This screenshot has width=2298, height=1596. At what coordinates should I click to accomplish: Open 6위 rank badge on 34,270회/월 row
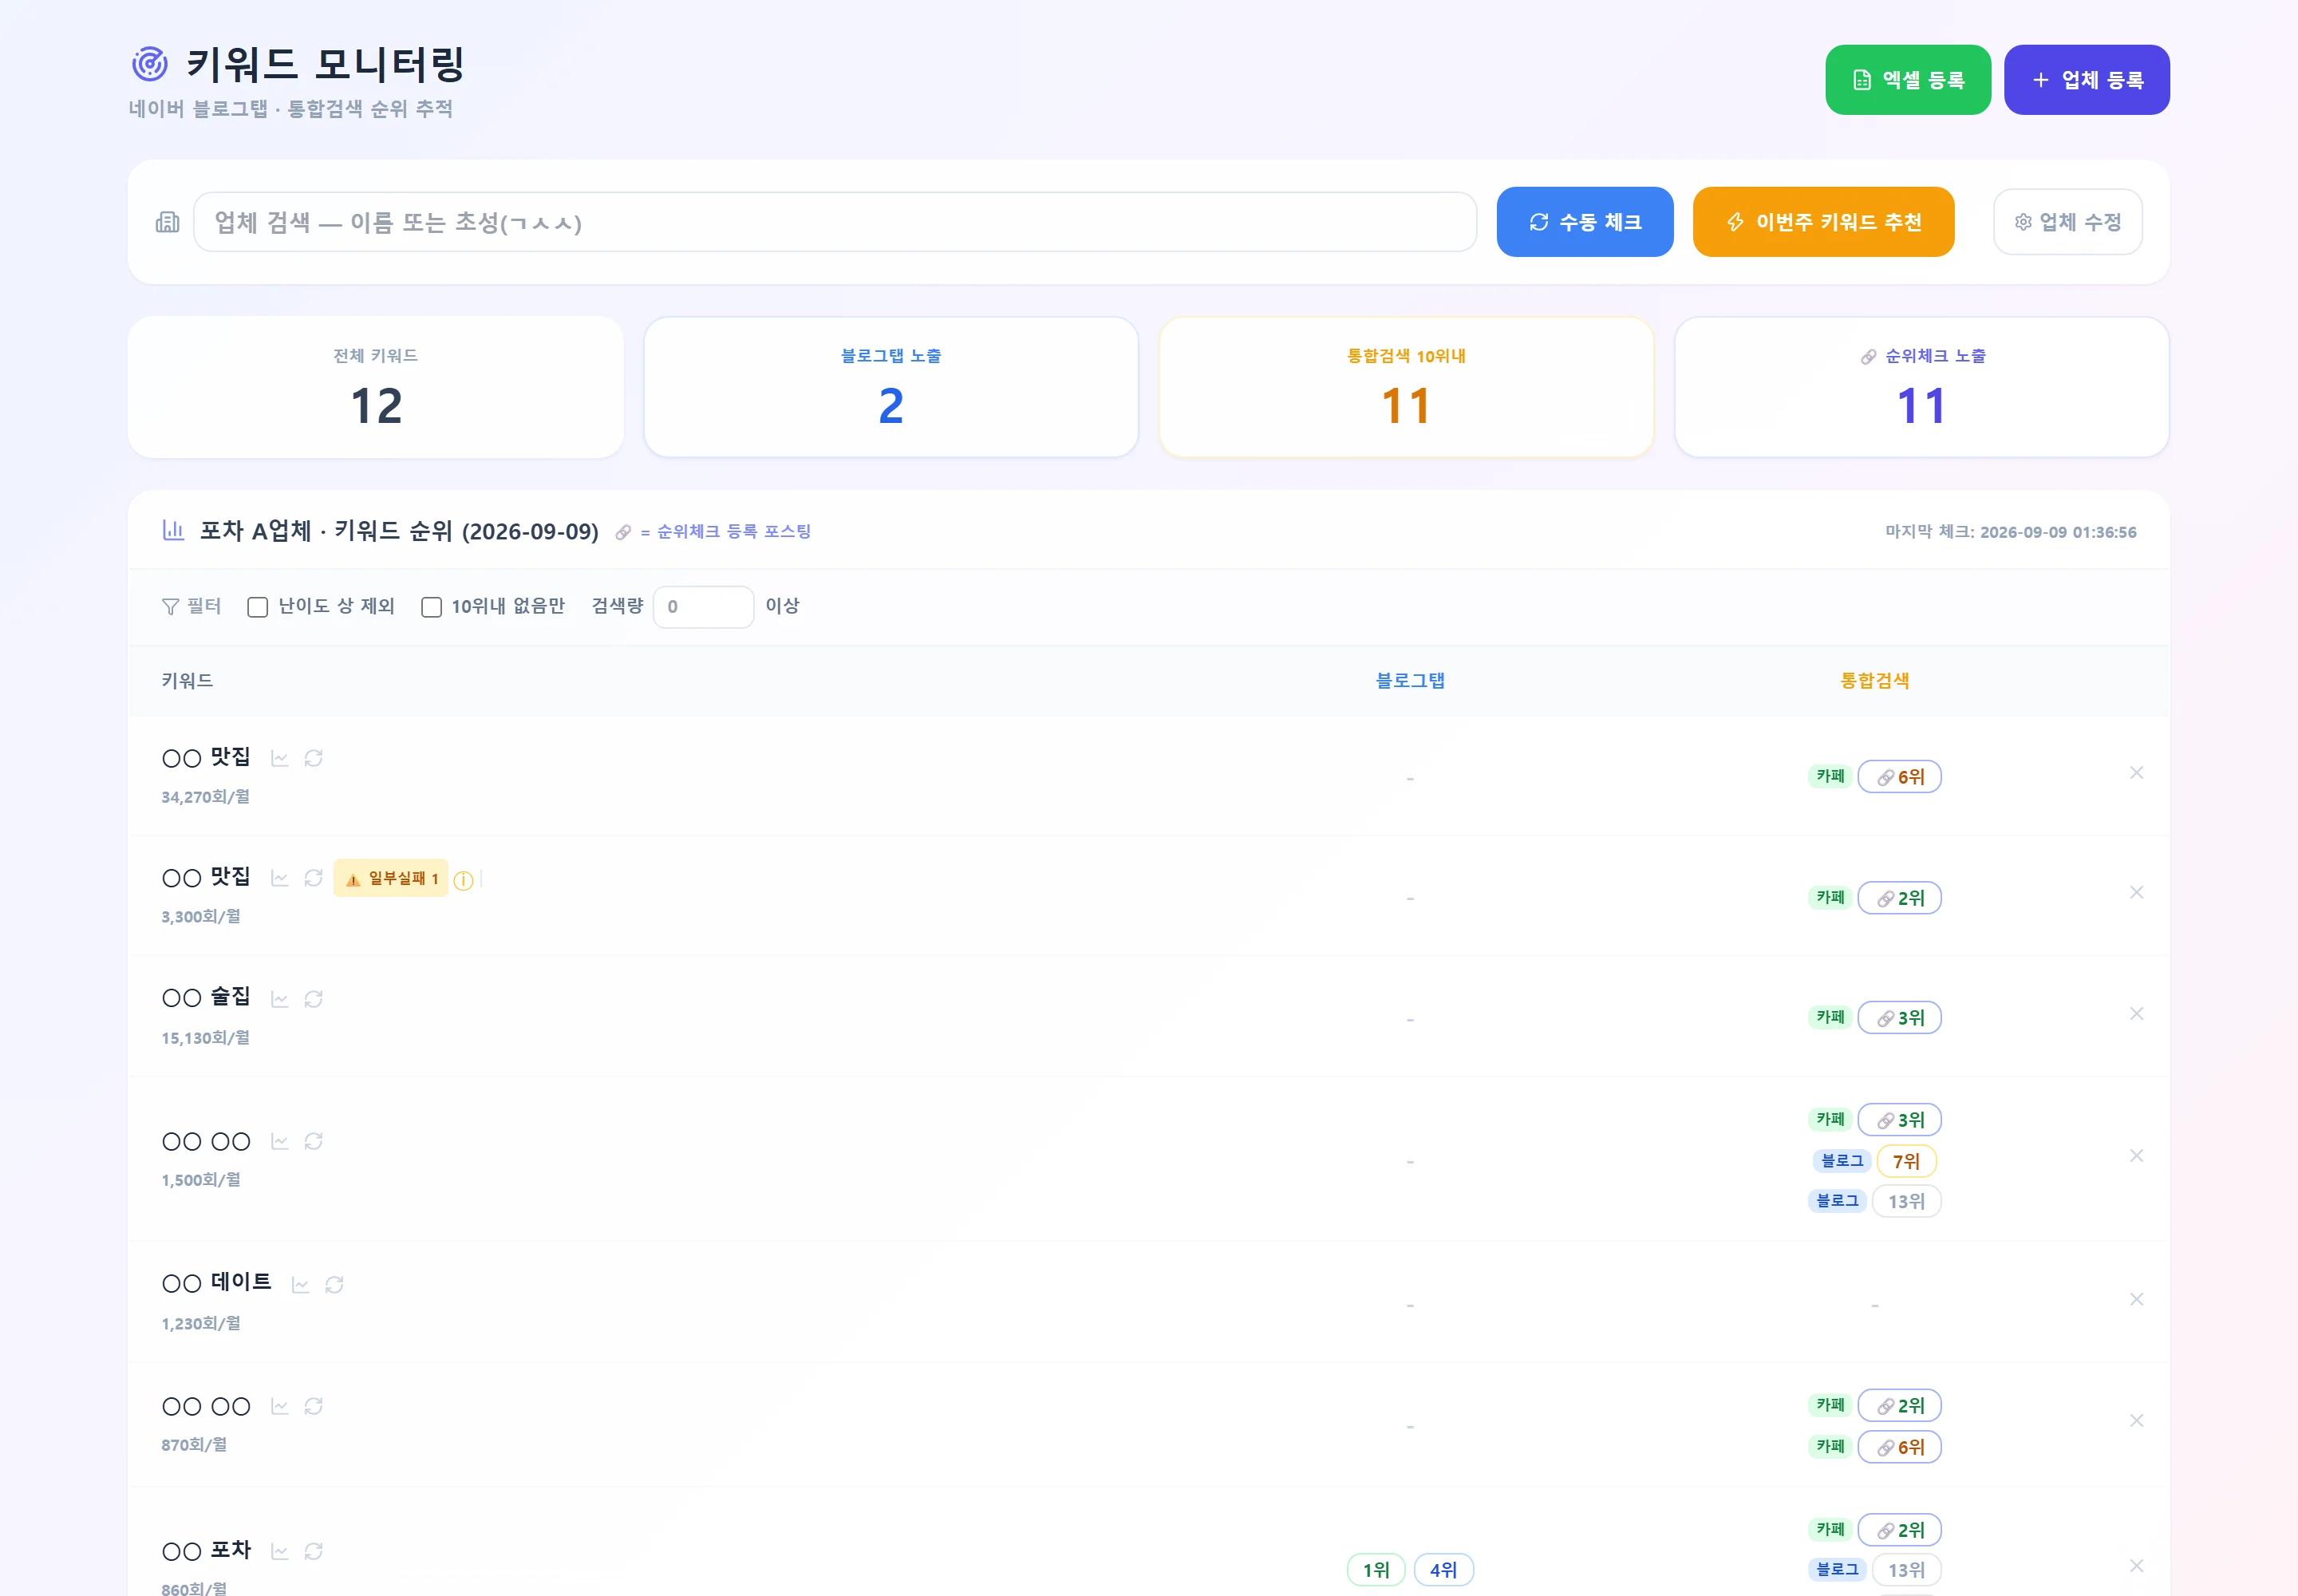pos(1899,777)
